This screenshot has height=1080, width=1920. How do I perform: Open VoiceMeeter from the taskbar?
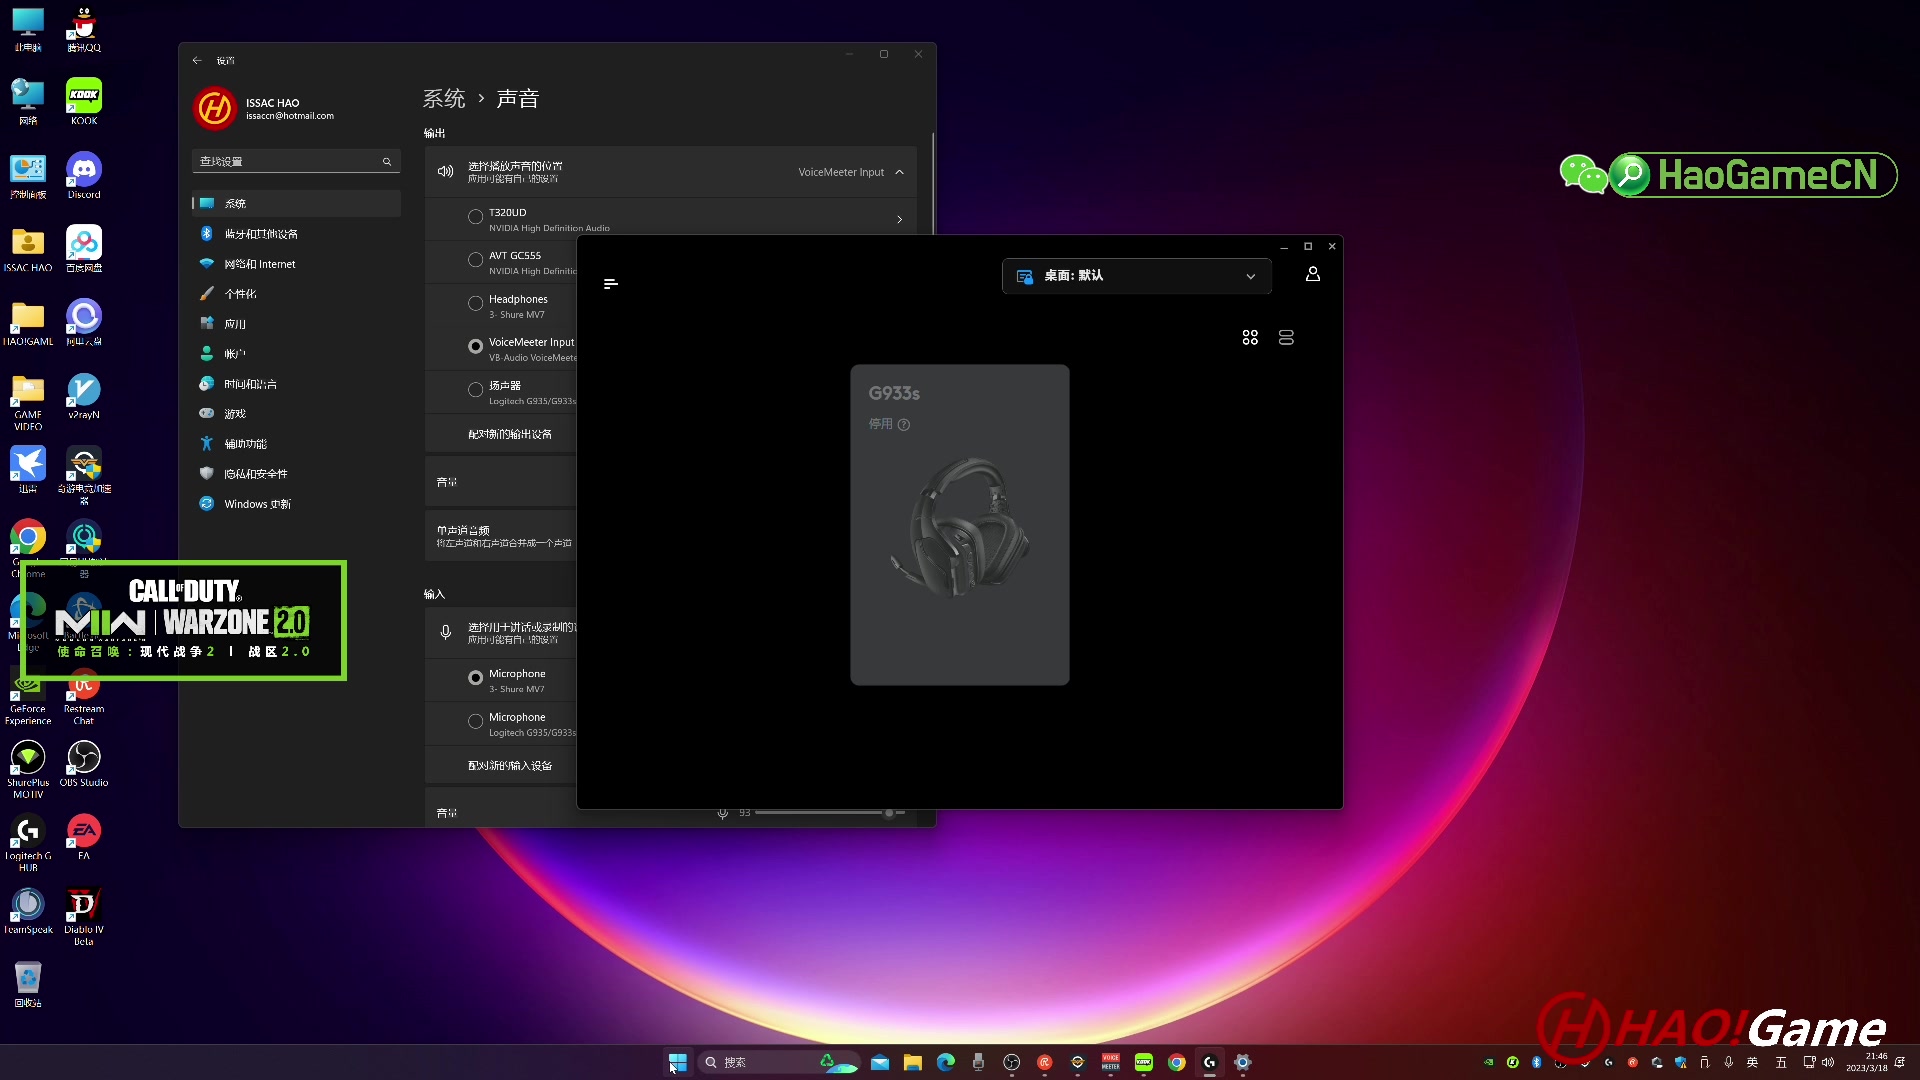pos(1111,1062)
